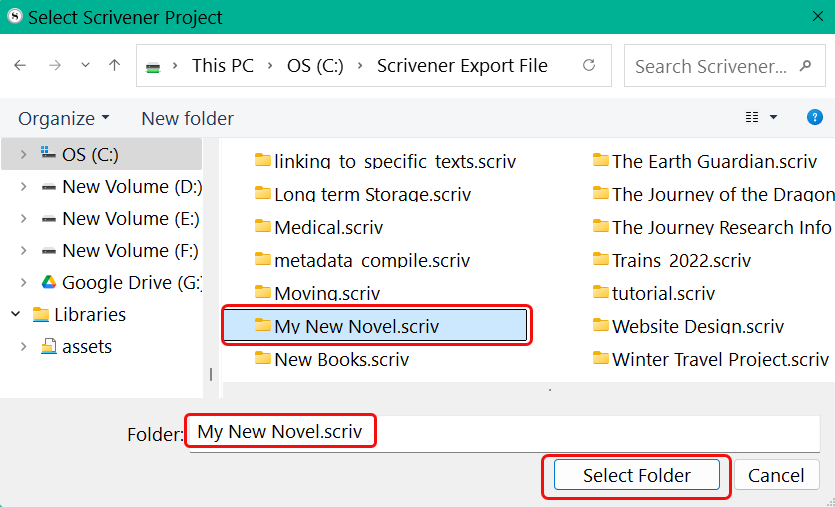Click the Scrivener icon in title bar
The image size is (835, 507).
pyautogui.click(x=15, y=17)
